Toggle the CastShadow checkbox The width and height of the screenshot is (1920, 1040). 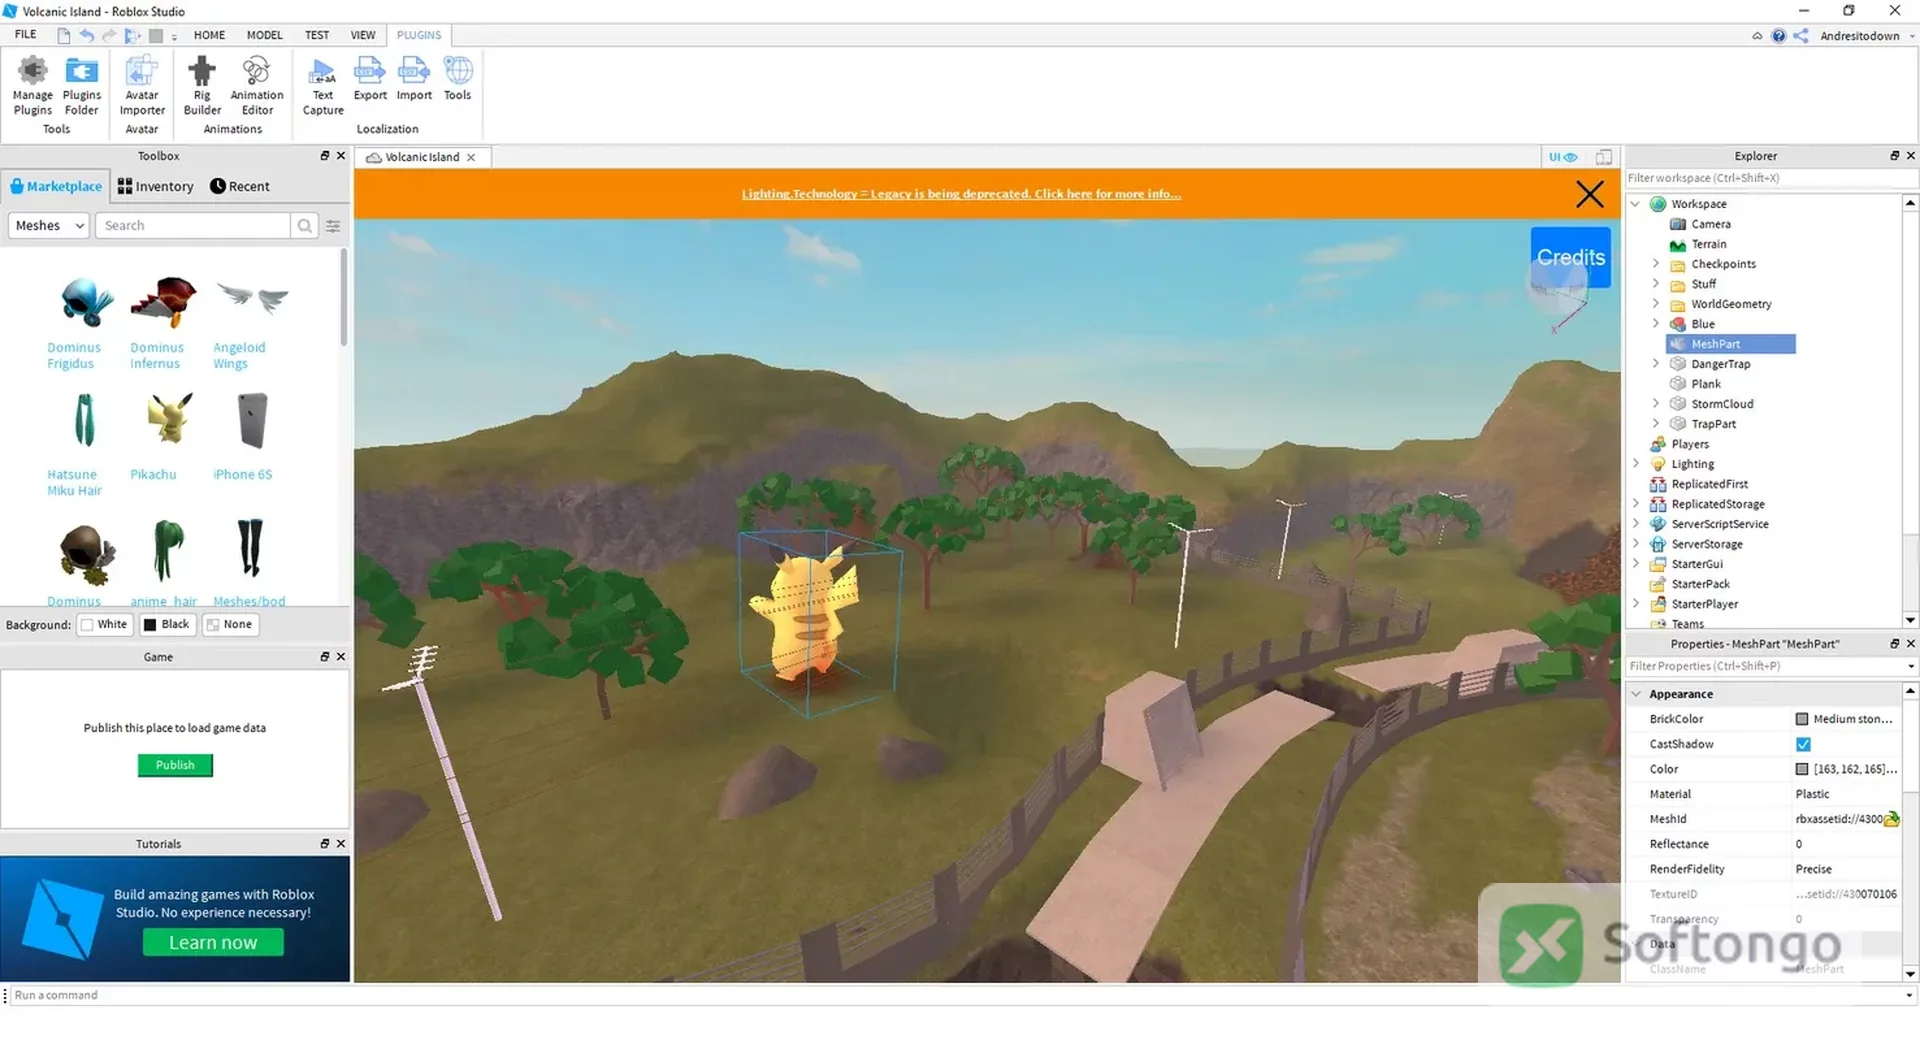[1803, 744]
